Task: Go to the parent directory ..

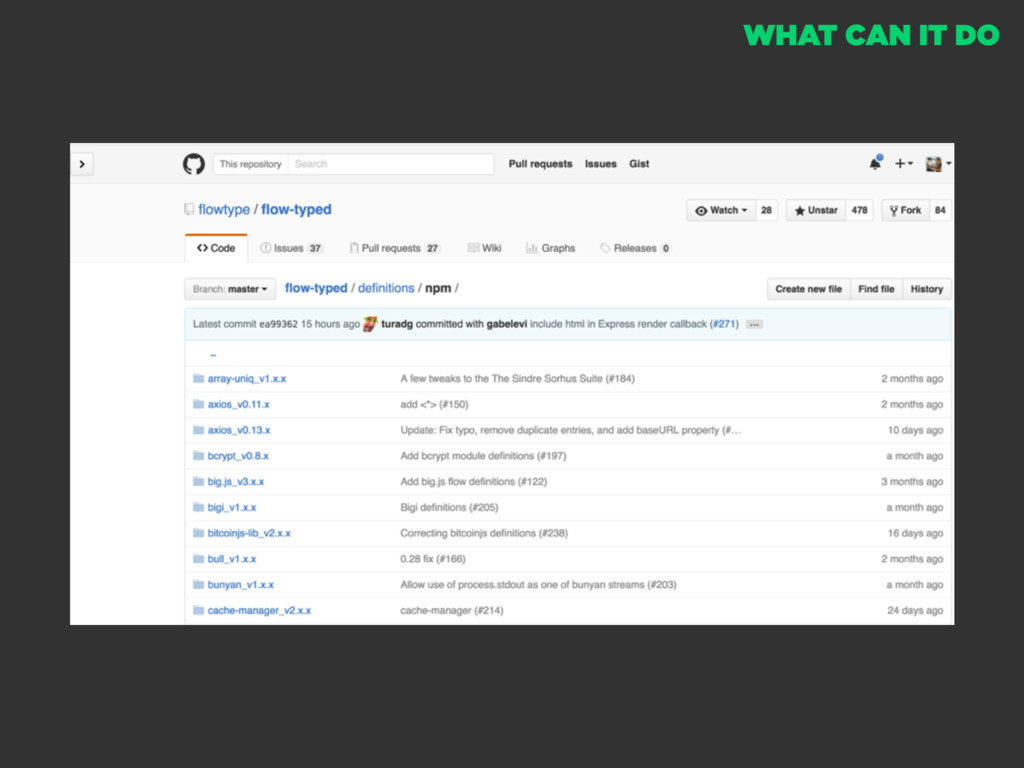Action: (x=213, y=354)
